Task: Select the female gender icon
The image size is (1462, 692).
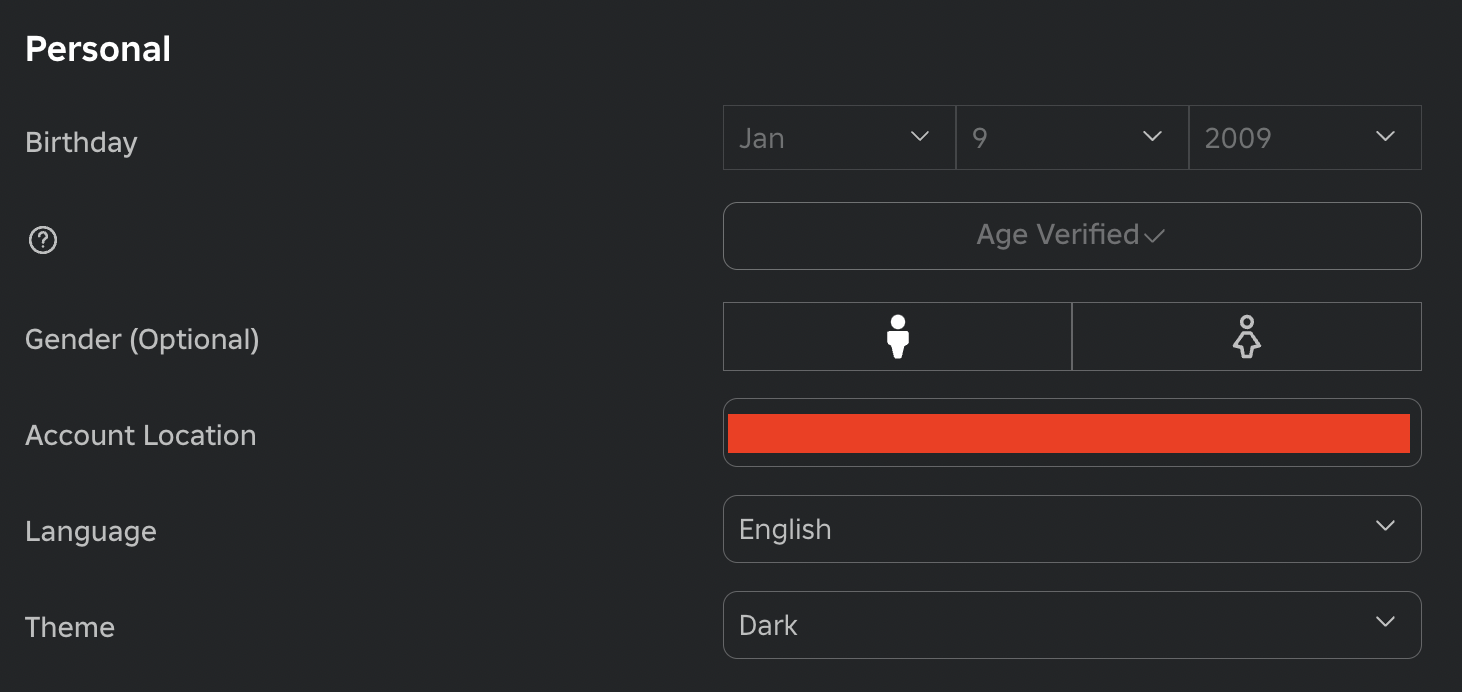Action: pos(1246,337)
